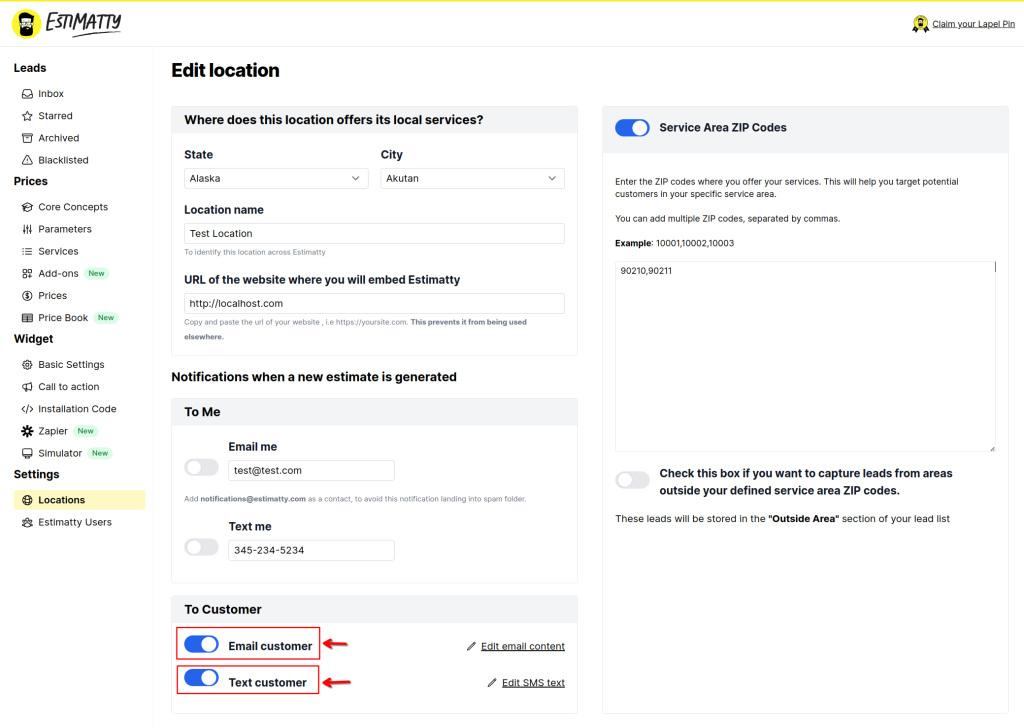Click the Simulator monitor icon
This screenshot has width=1024, height=728.
(27, 454)
